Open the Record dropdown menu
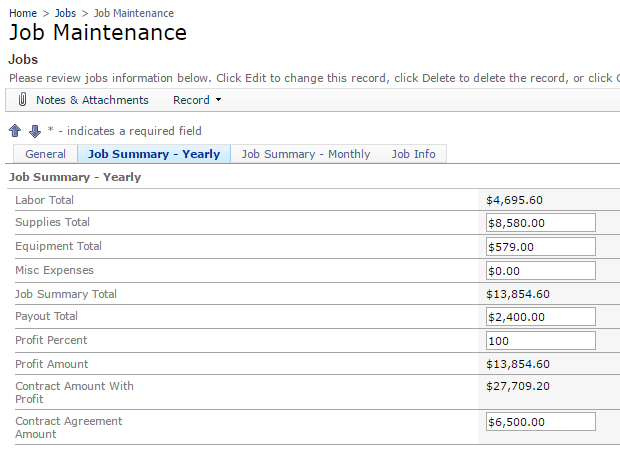The height and width of the screenshot is (456, 620). pos(197,100)
